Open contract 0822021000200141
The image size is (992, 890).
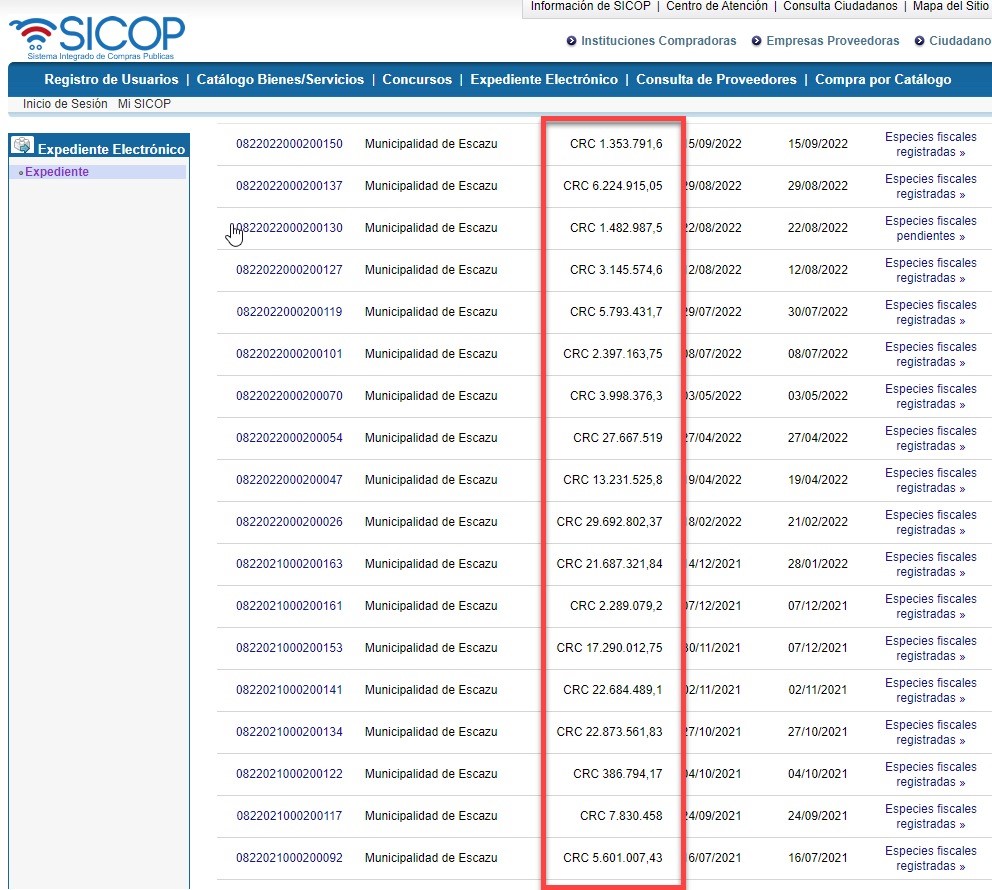pyautogui.click(x=289, y=690)
